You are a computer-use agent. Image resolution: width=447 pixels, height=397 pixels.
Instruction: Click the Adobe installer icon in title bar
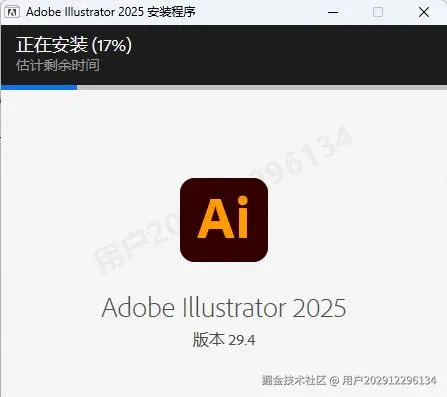tap(12, 12)
